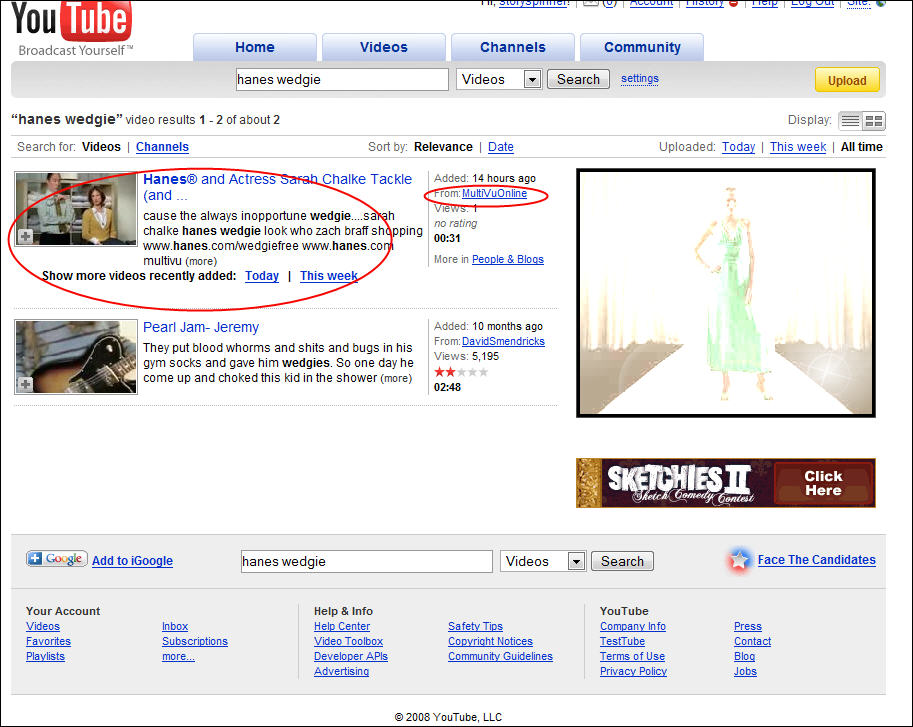Screen dimensions: 913x727
Task: Open the Contact footer link
Action: [752, 641]
